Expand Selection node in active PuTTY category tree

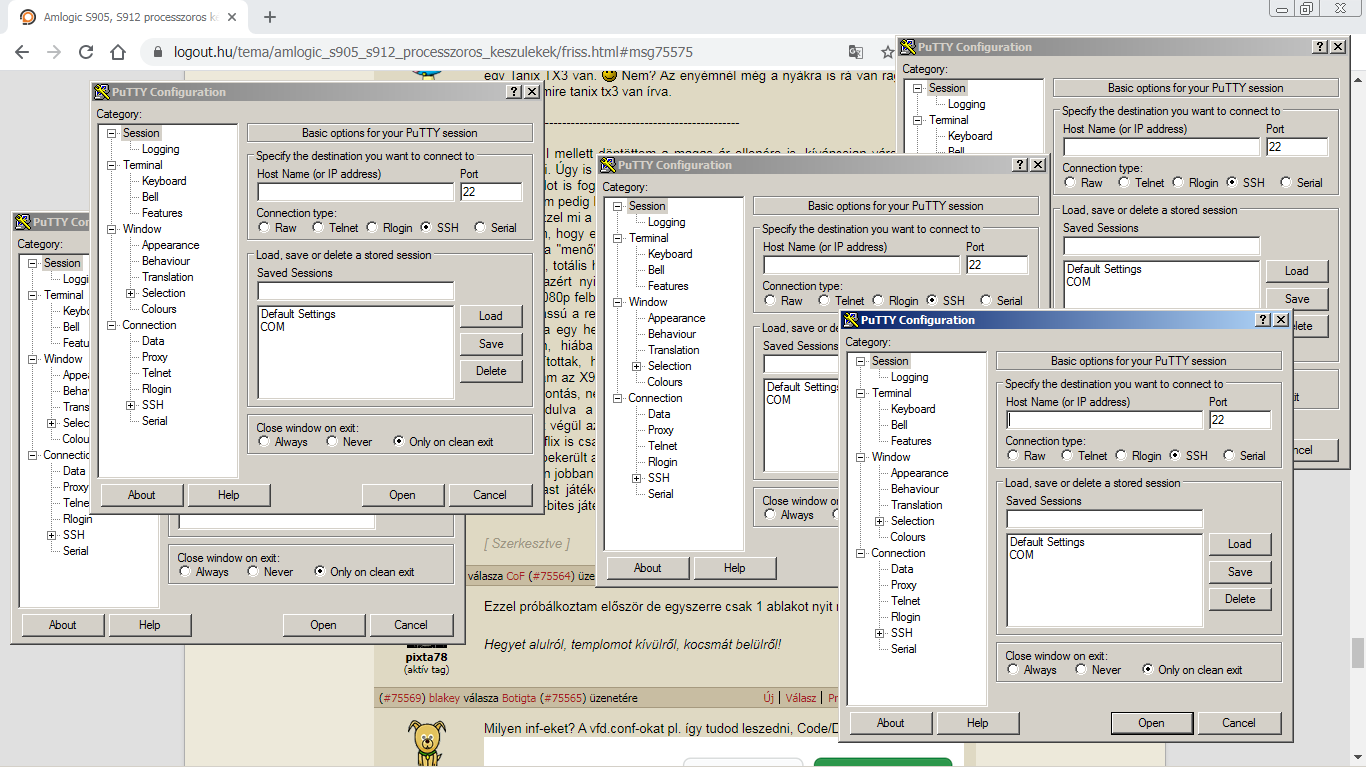pos(880,521)
